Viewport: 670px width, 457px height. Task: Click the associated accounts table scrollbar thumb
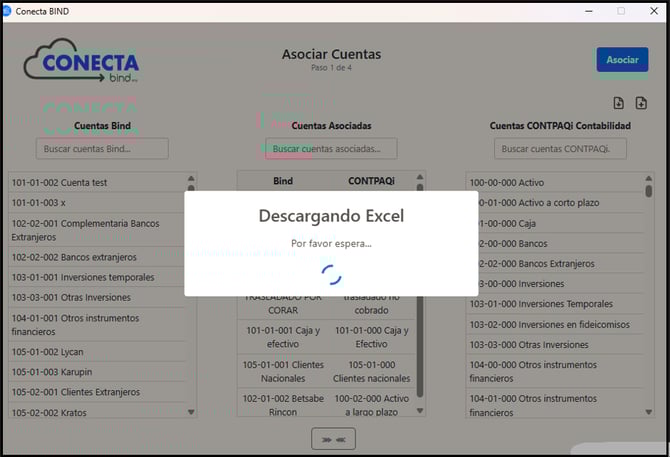(x=420, y=346)
